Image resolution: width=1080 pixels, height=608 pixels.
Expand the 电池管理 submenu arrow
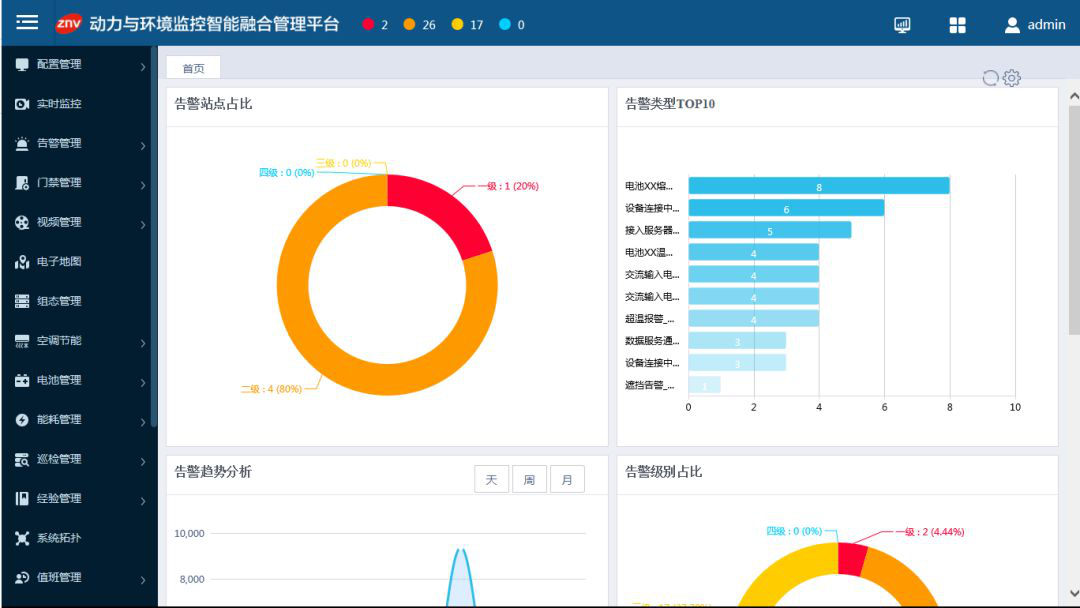[x=143, y=383]
